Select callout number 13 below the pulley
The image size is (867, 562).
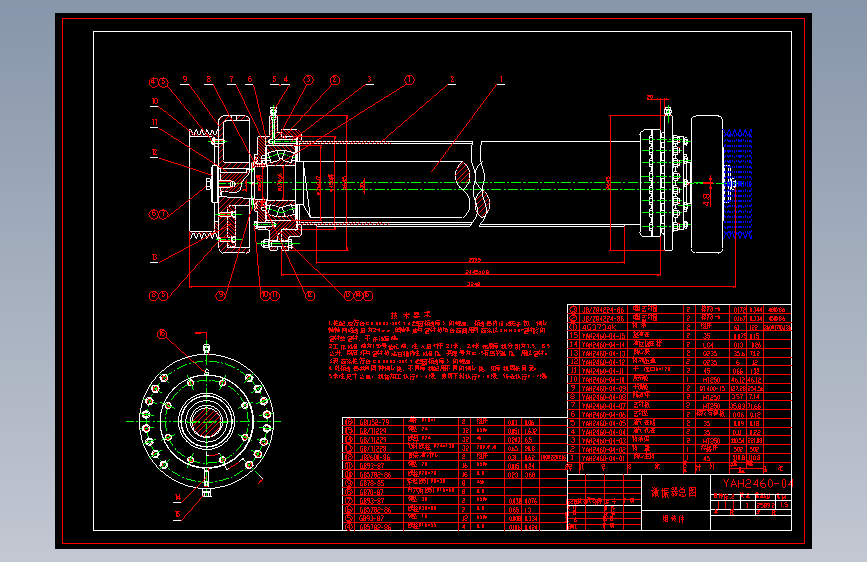click(x=154, y=258)
